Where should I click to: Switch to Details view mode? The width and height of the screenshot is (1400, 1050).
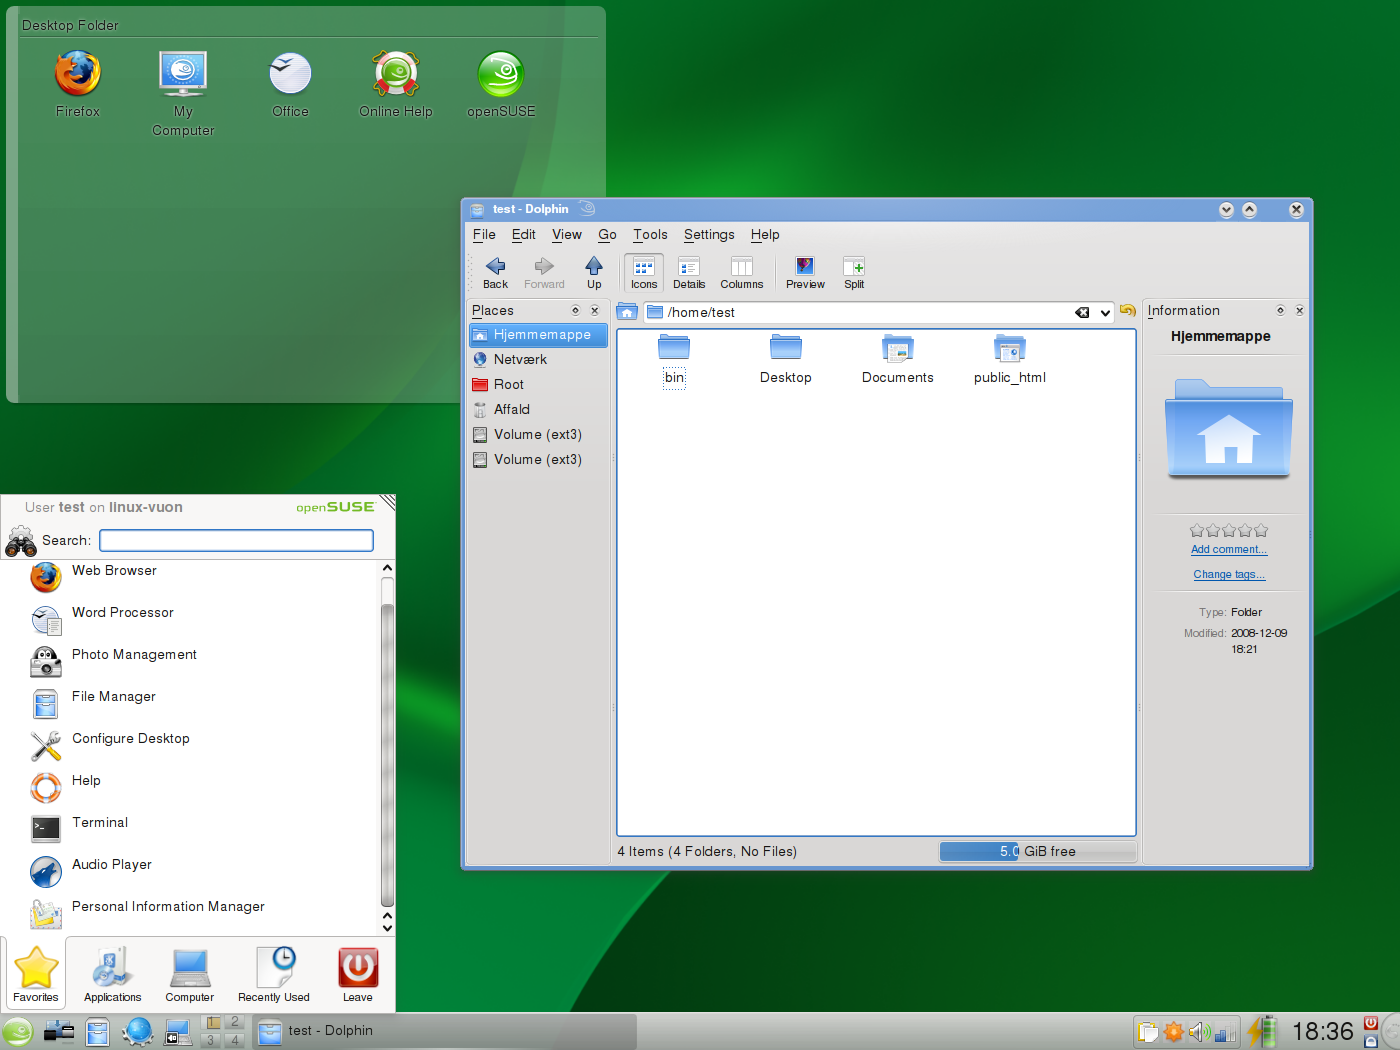click(x=688, y=271)
